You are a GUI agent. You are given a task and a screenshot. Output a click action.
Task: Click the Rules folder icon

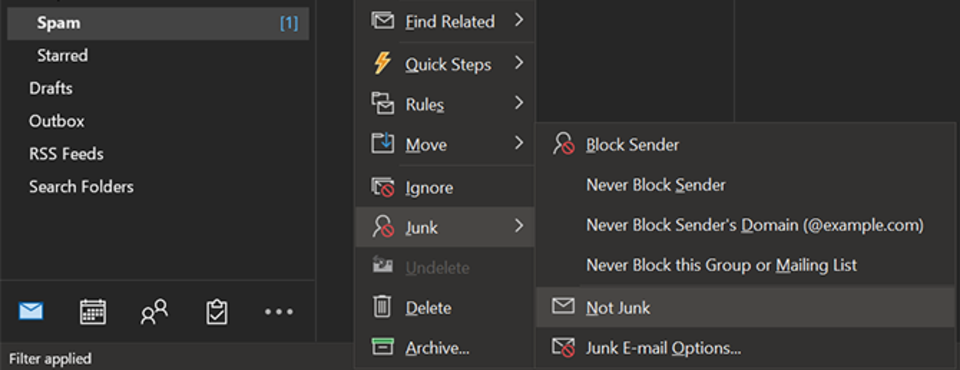pos(383,104)
